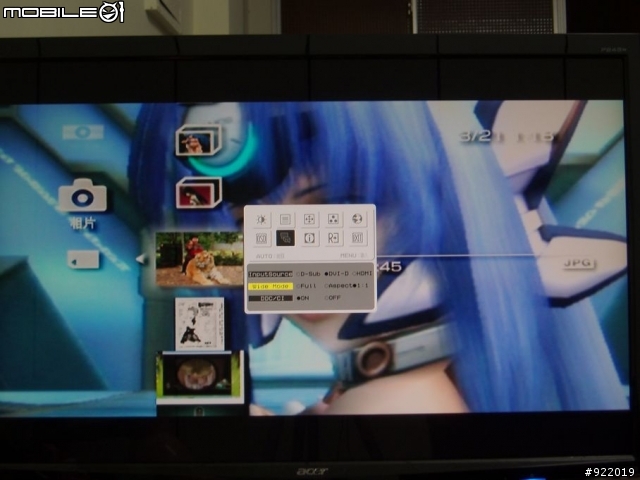Select the memory card icon below Photo

[83, 260]
